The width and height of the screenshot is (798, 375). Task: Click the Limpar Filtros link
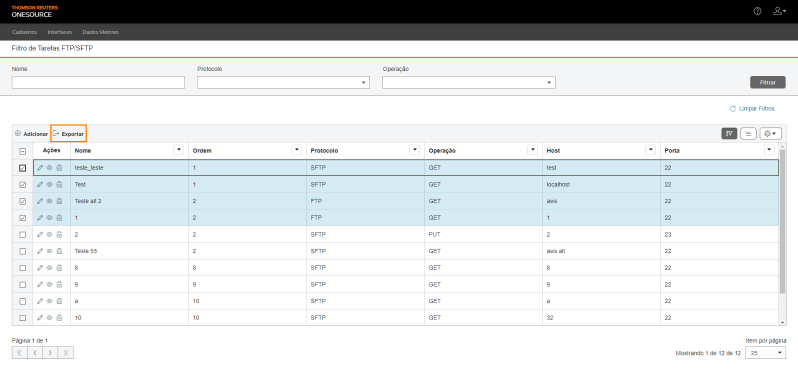(752, 109)
